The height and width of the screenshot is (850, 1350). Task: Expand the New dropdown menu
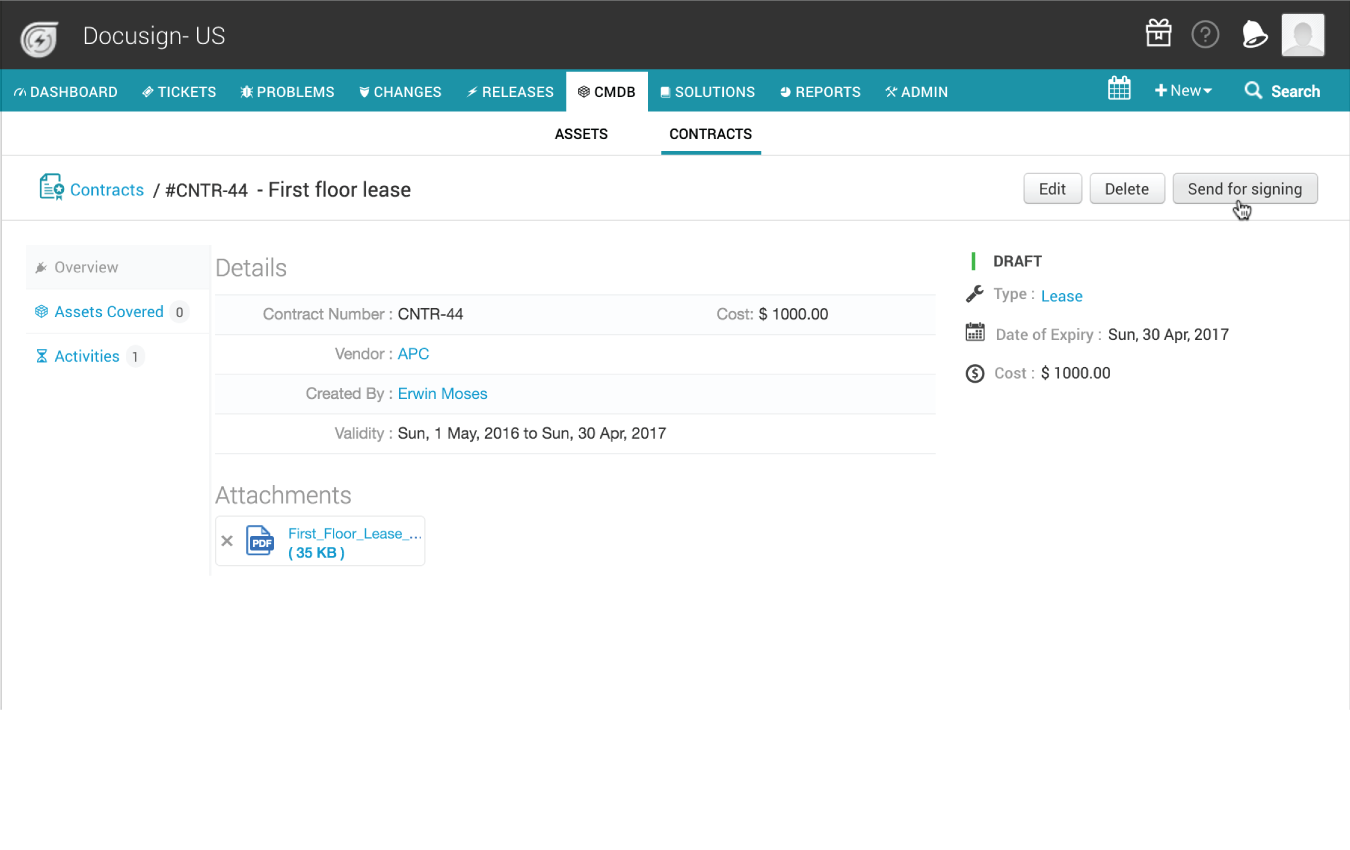coord(1183,91)
